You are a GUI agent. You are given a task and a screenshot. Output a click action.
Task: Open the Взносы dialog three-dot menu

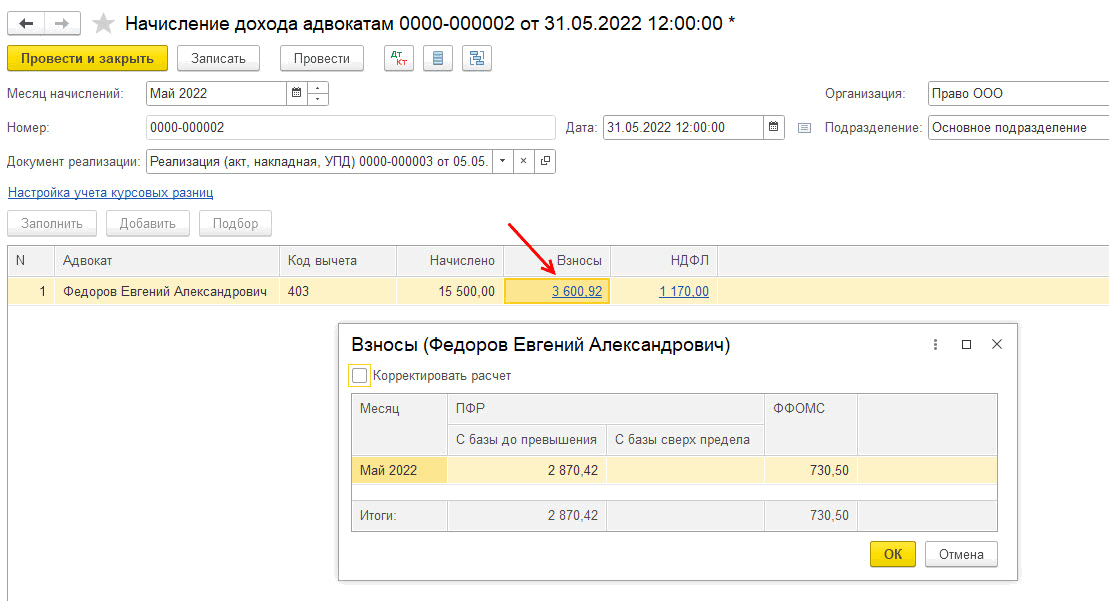[935, 344]
